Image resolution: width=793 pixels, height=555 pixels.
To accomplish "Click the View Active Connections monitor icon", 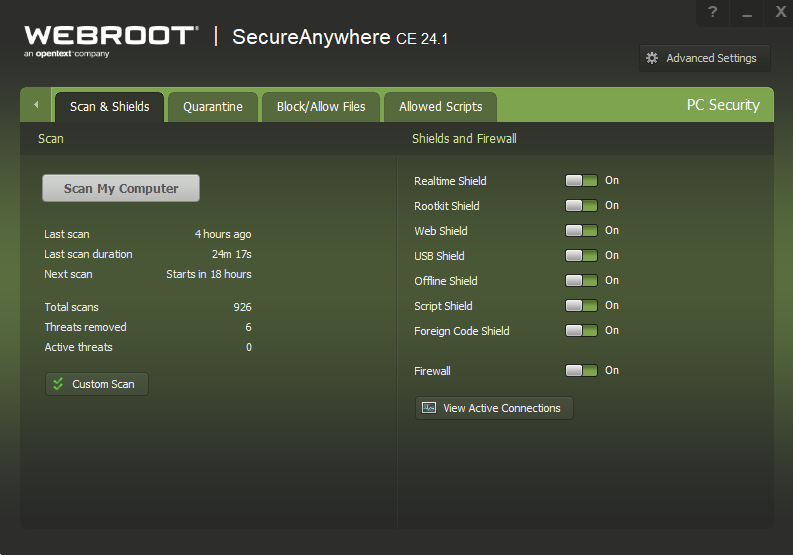I will [x=429, y=408].
